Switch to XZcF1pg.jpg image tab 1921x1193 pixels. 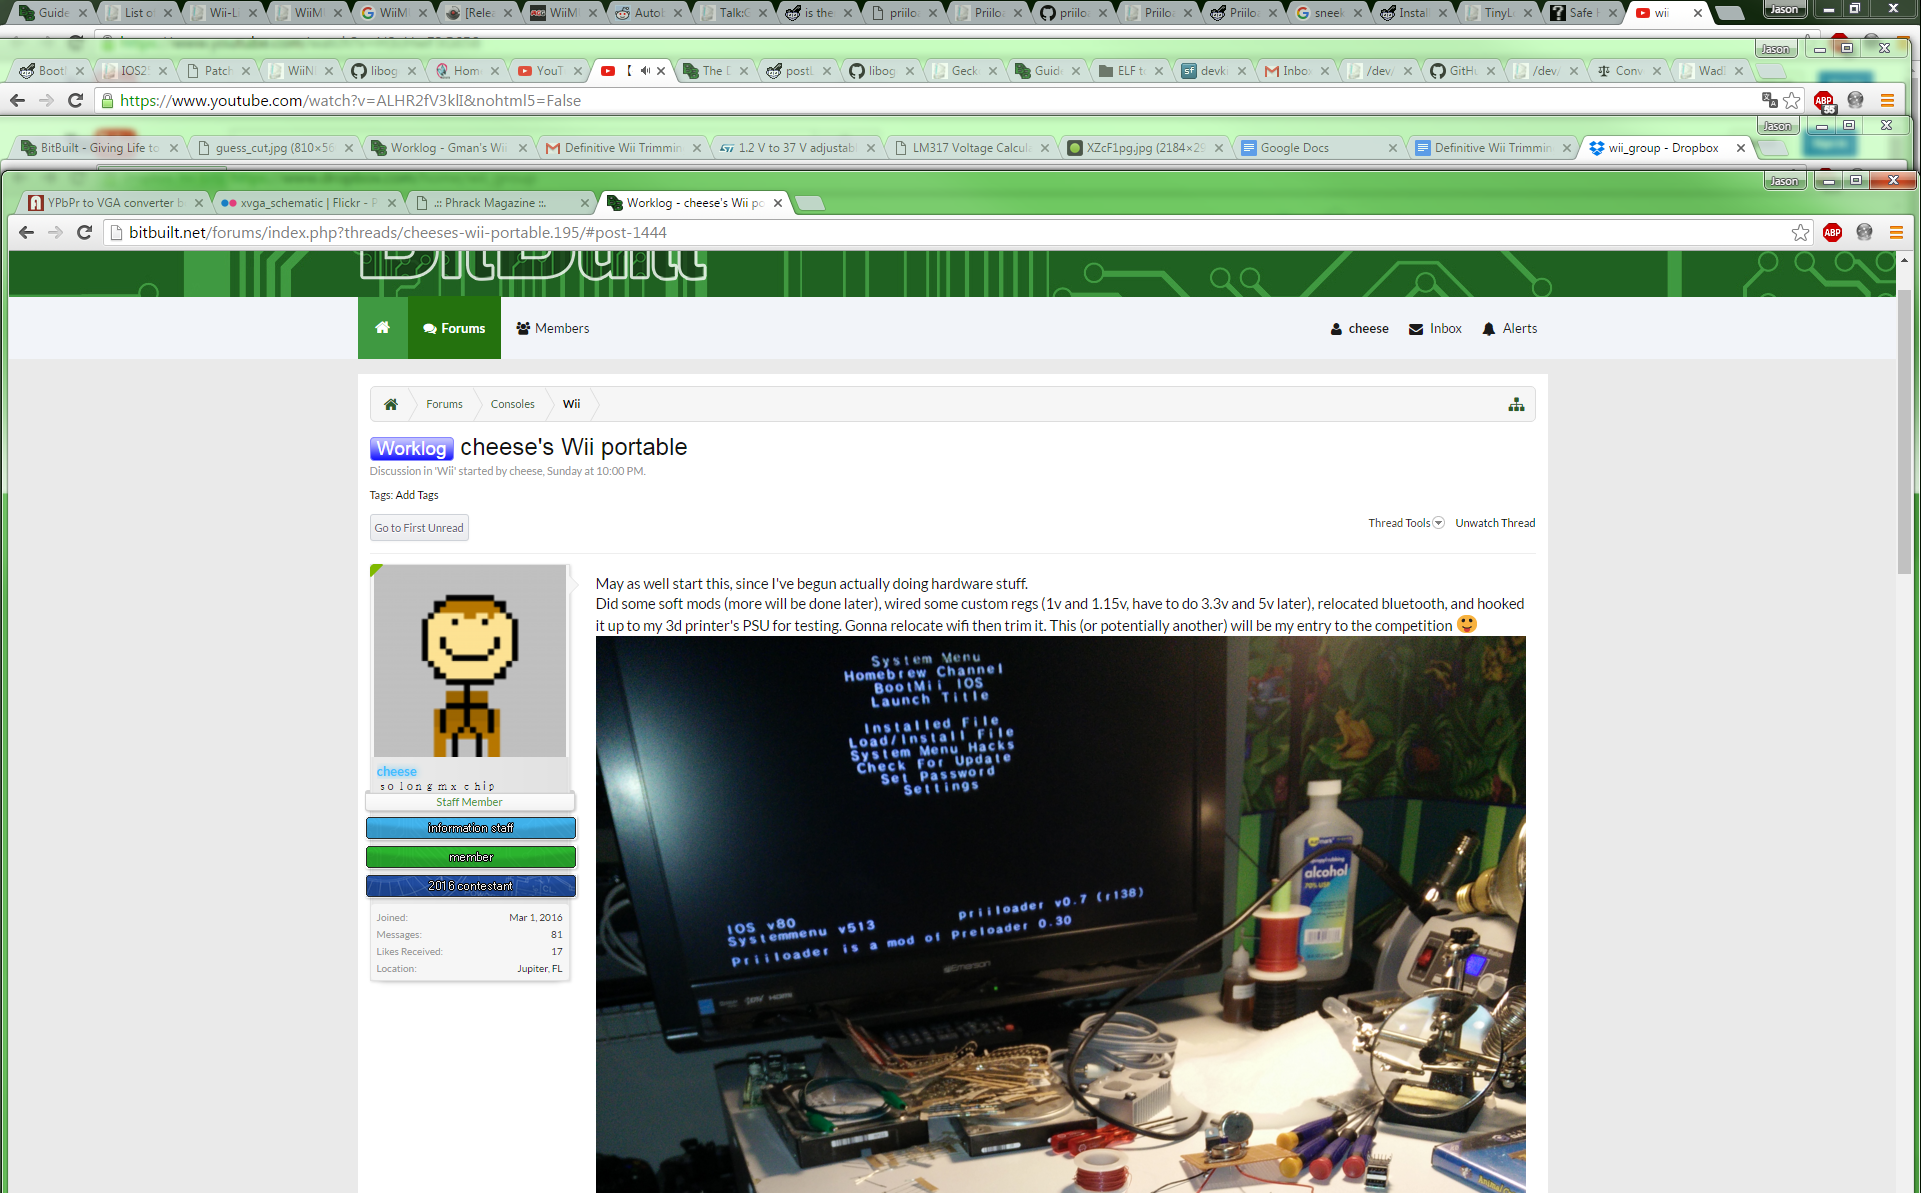[1144, 148]
